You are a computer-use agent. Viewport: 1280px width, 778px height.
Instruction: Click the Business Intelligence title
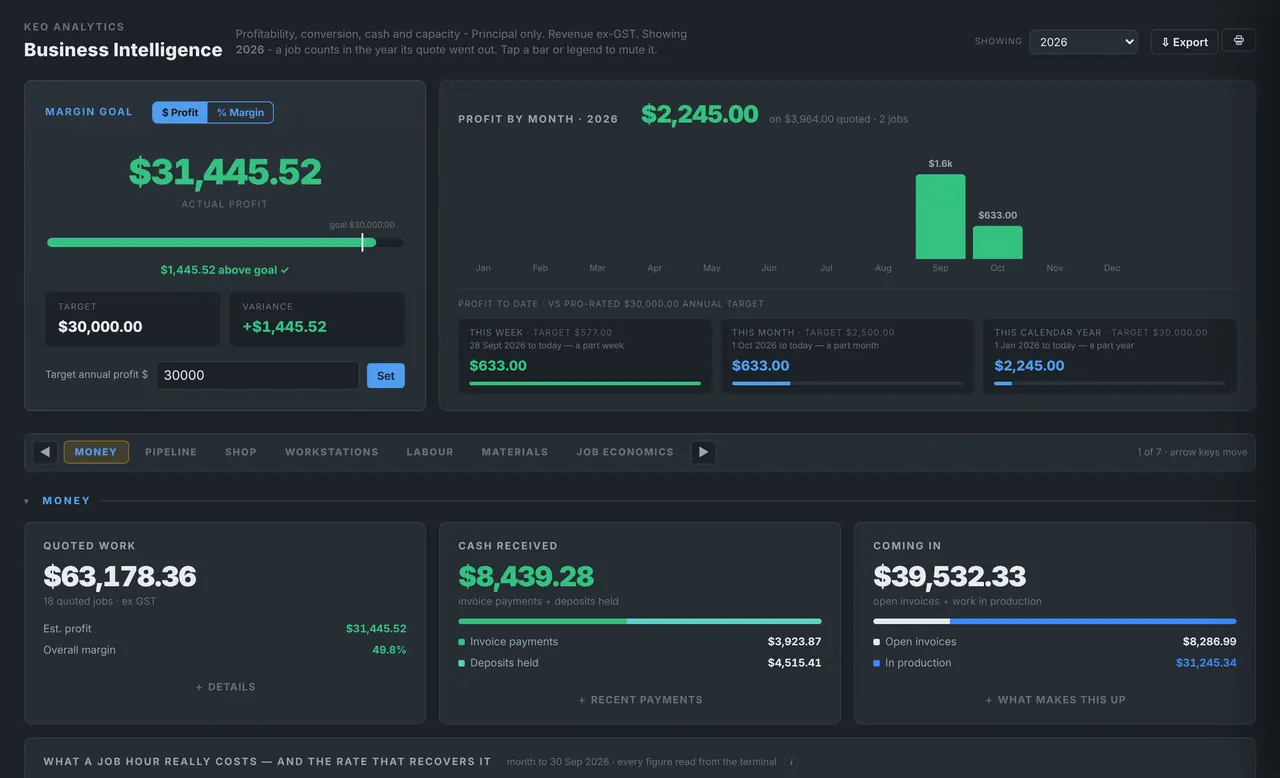[x=123, y=50]
